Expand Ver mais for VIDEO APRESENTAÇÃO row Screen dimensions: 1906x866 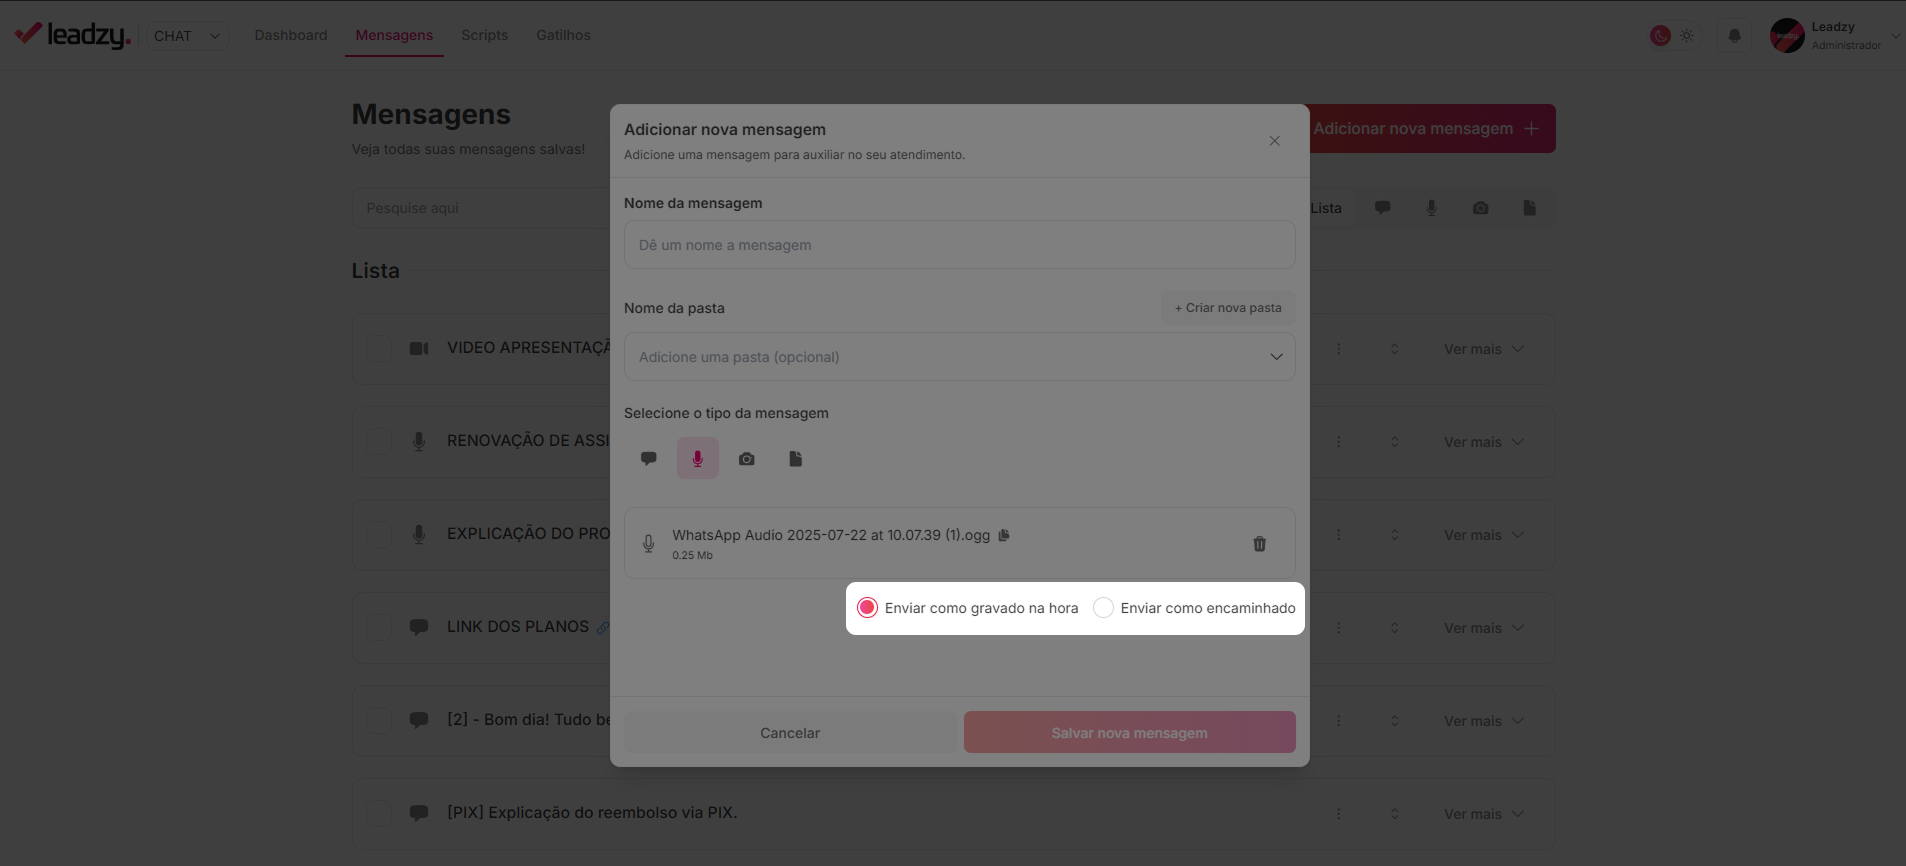(x=1484, y=349)
